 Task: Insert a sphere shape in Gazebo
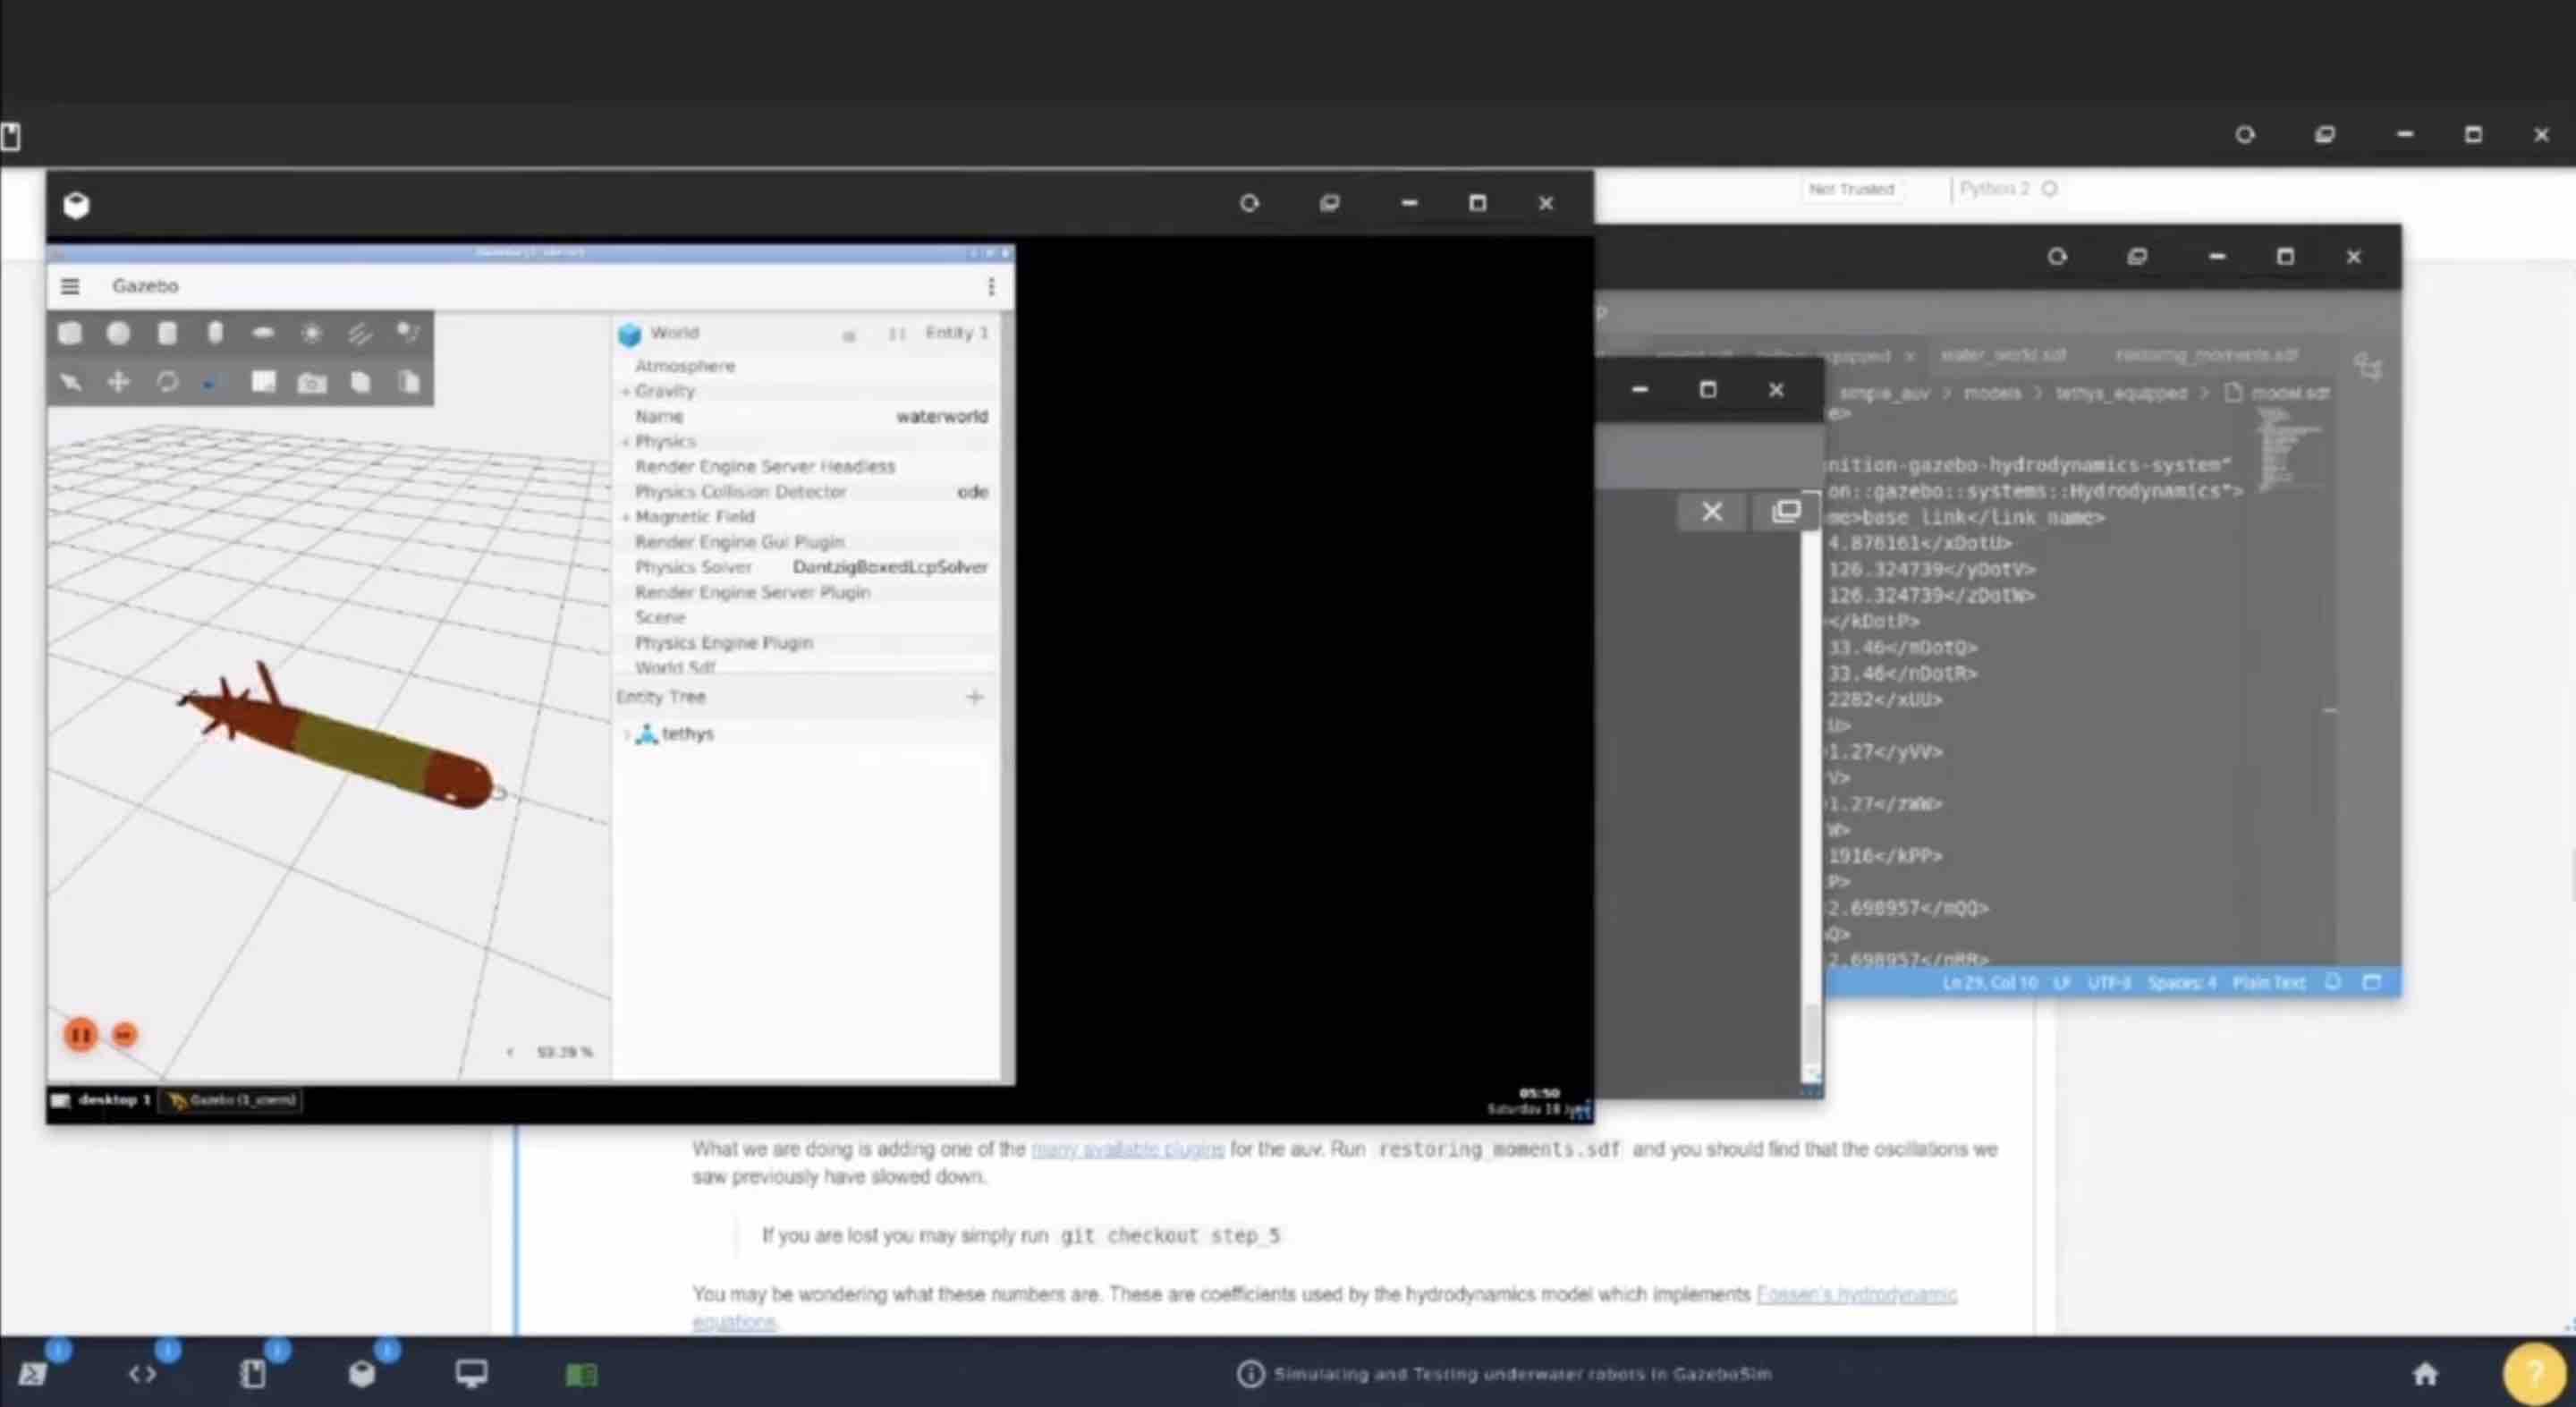coord(118,333)
